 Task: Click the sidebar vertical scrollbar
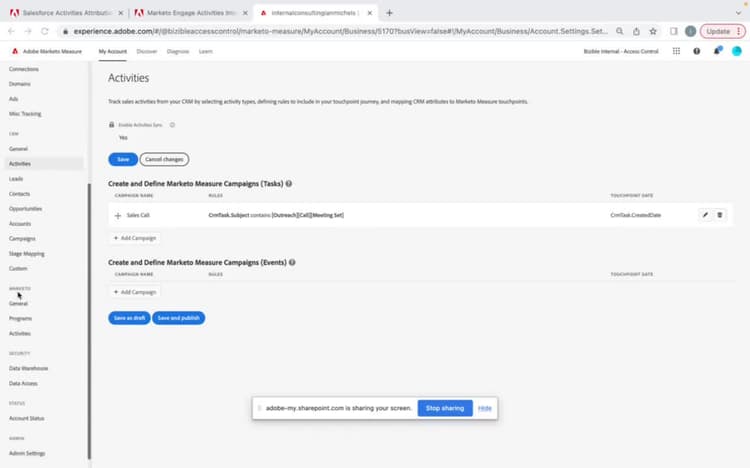tap(89, 322)
